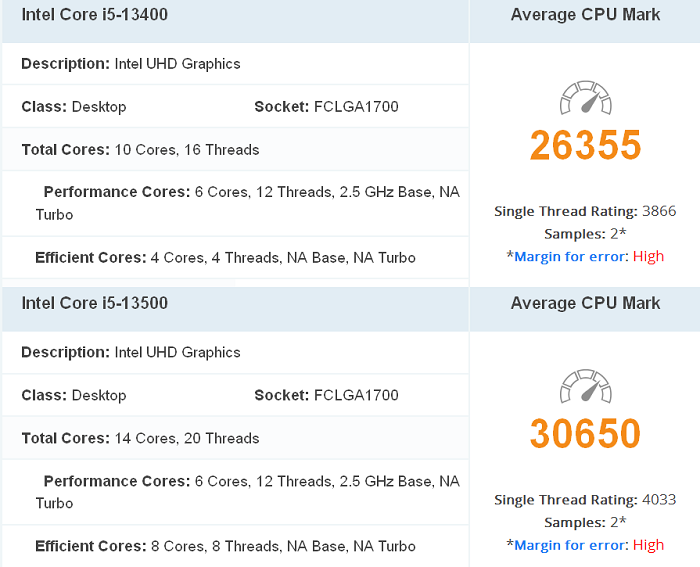Click i5-13400 Total Cores 10 Cores row
This screenshot has height=567, width=700.
click(x=235, y=150)
